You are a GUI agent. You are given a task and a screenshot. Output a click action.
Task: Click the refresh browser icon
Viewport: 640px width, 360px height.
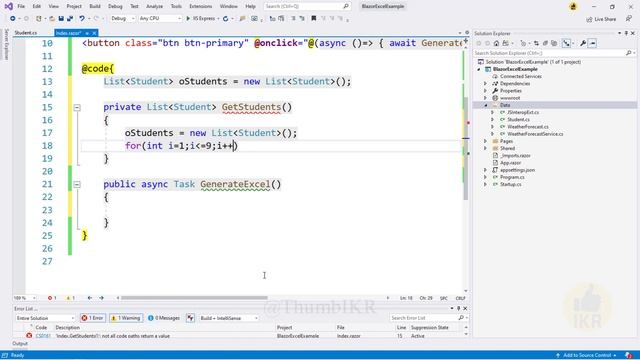click(225, 18)
